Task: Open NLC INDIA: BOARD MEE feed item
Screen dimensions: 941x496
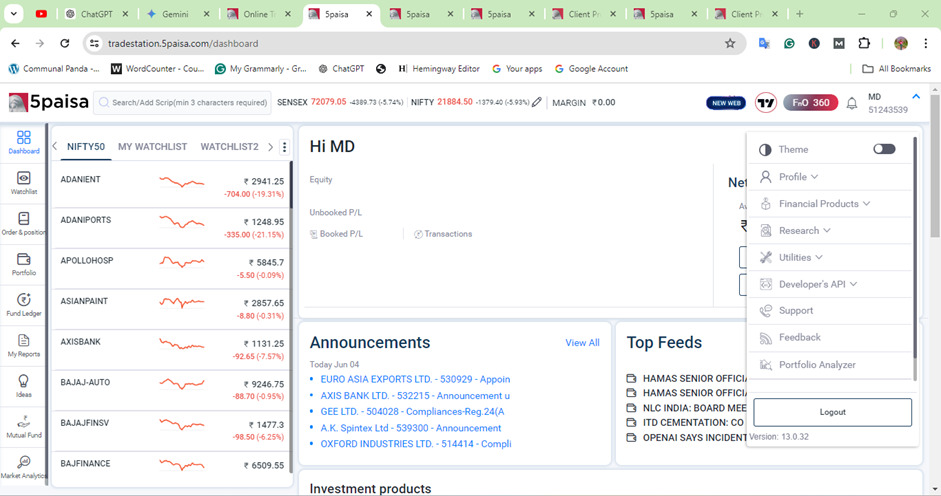Action: tap(687, 408)
